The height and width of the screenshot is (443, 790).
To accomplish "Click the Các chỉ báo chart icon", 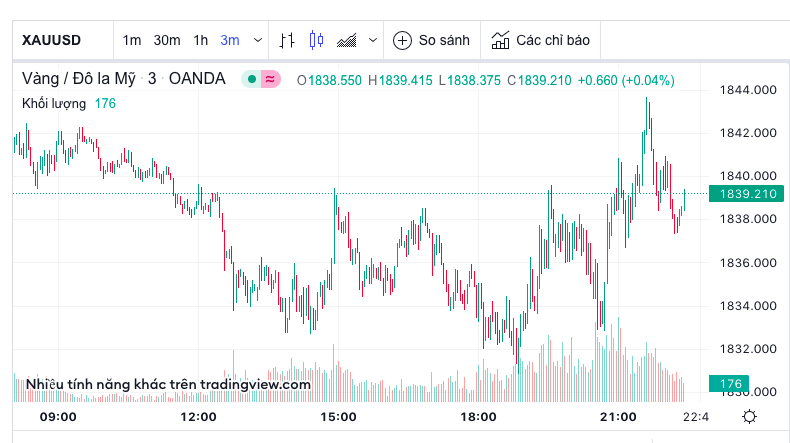I will click(x=500, y=40).
